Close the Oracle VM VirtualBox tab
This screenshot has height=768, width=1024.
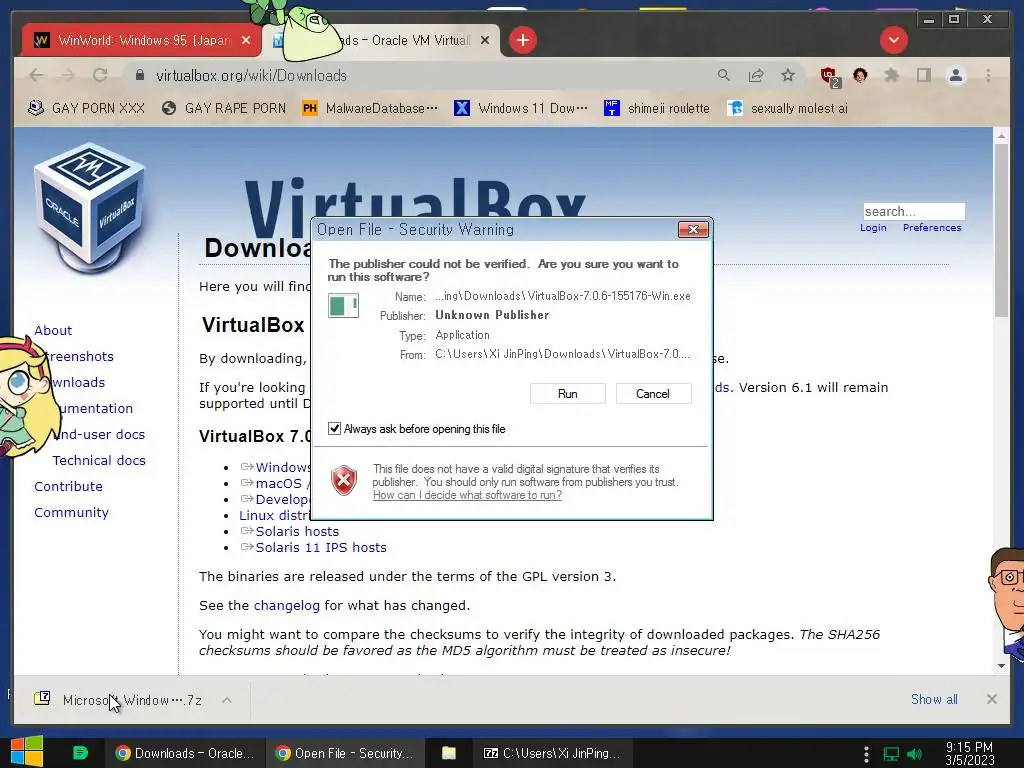(485, 40)
